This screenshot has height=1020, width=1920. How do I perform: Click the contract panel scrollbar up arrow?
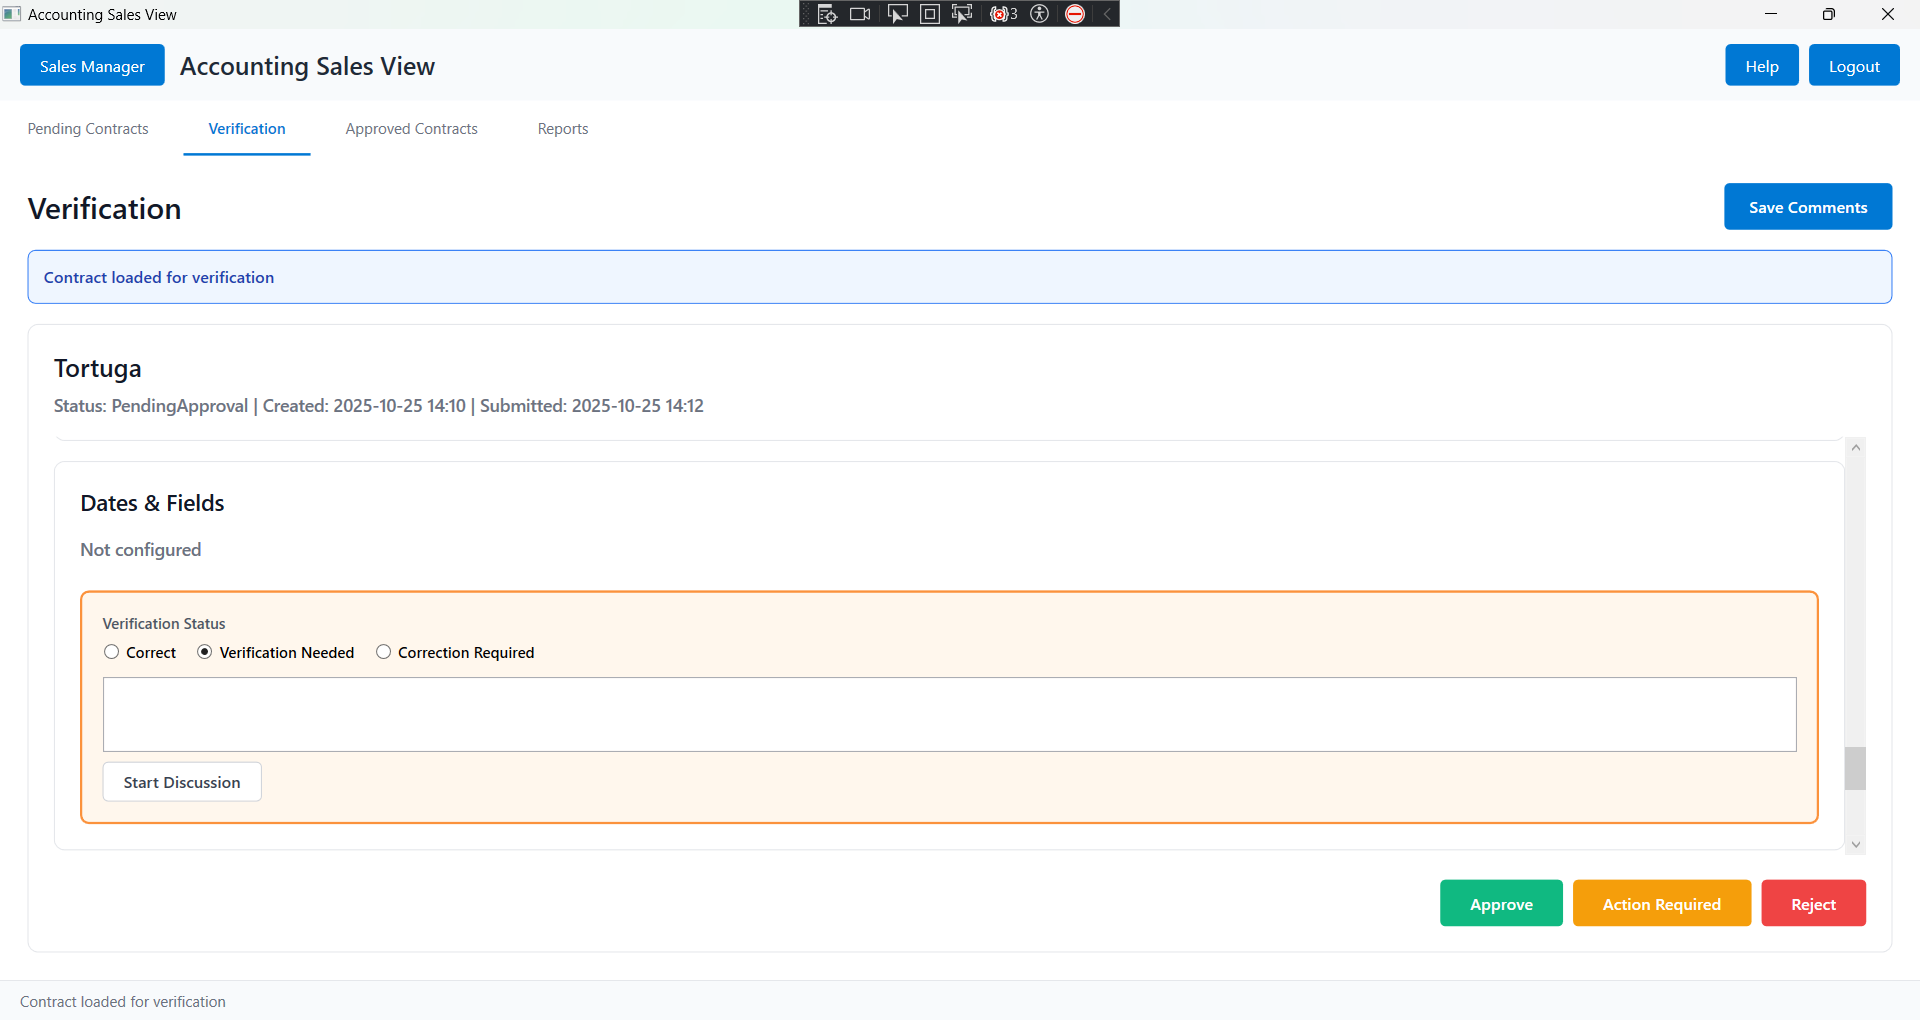[x=1855, y=448]
